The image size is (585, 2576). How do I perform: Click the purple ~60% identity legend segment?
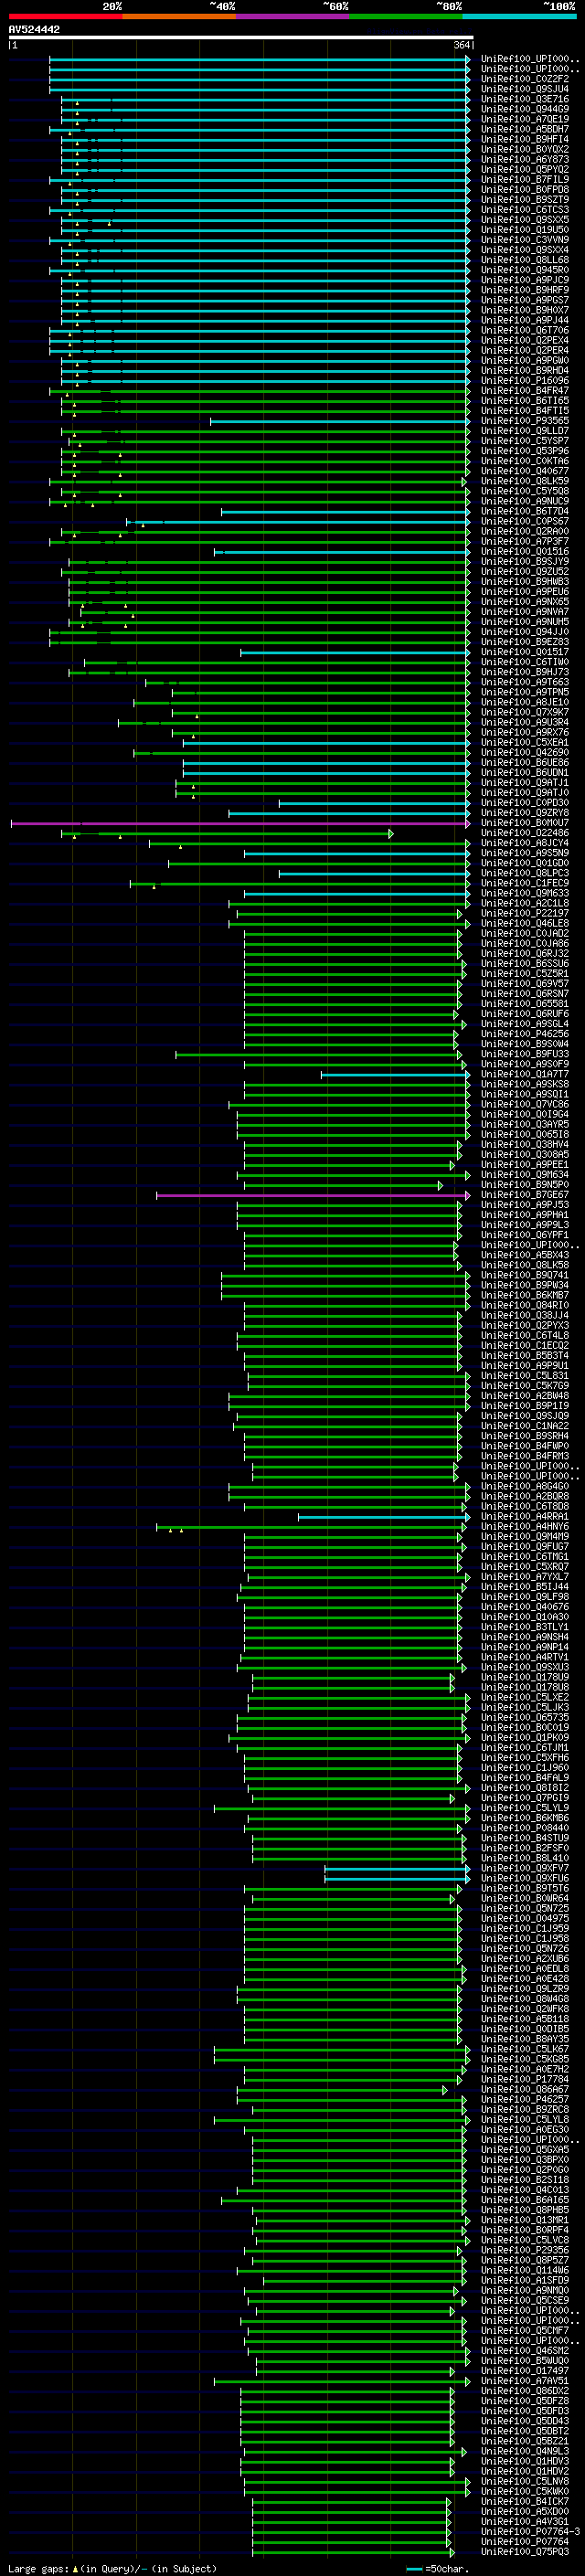point(292,16)
